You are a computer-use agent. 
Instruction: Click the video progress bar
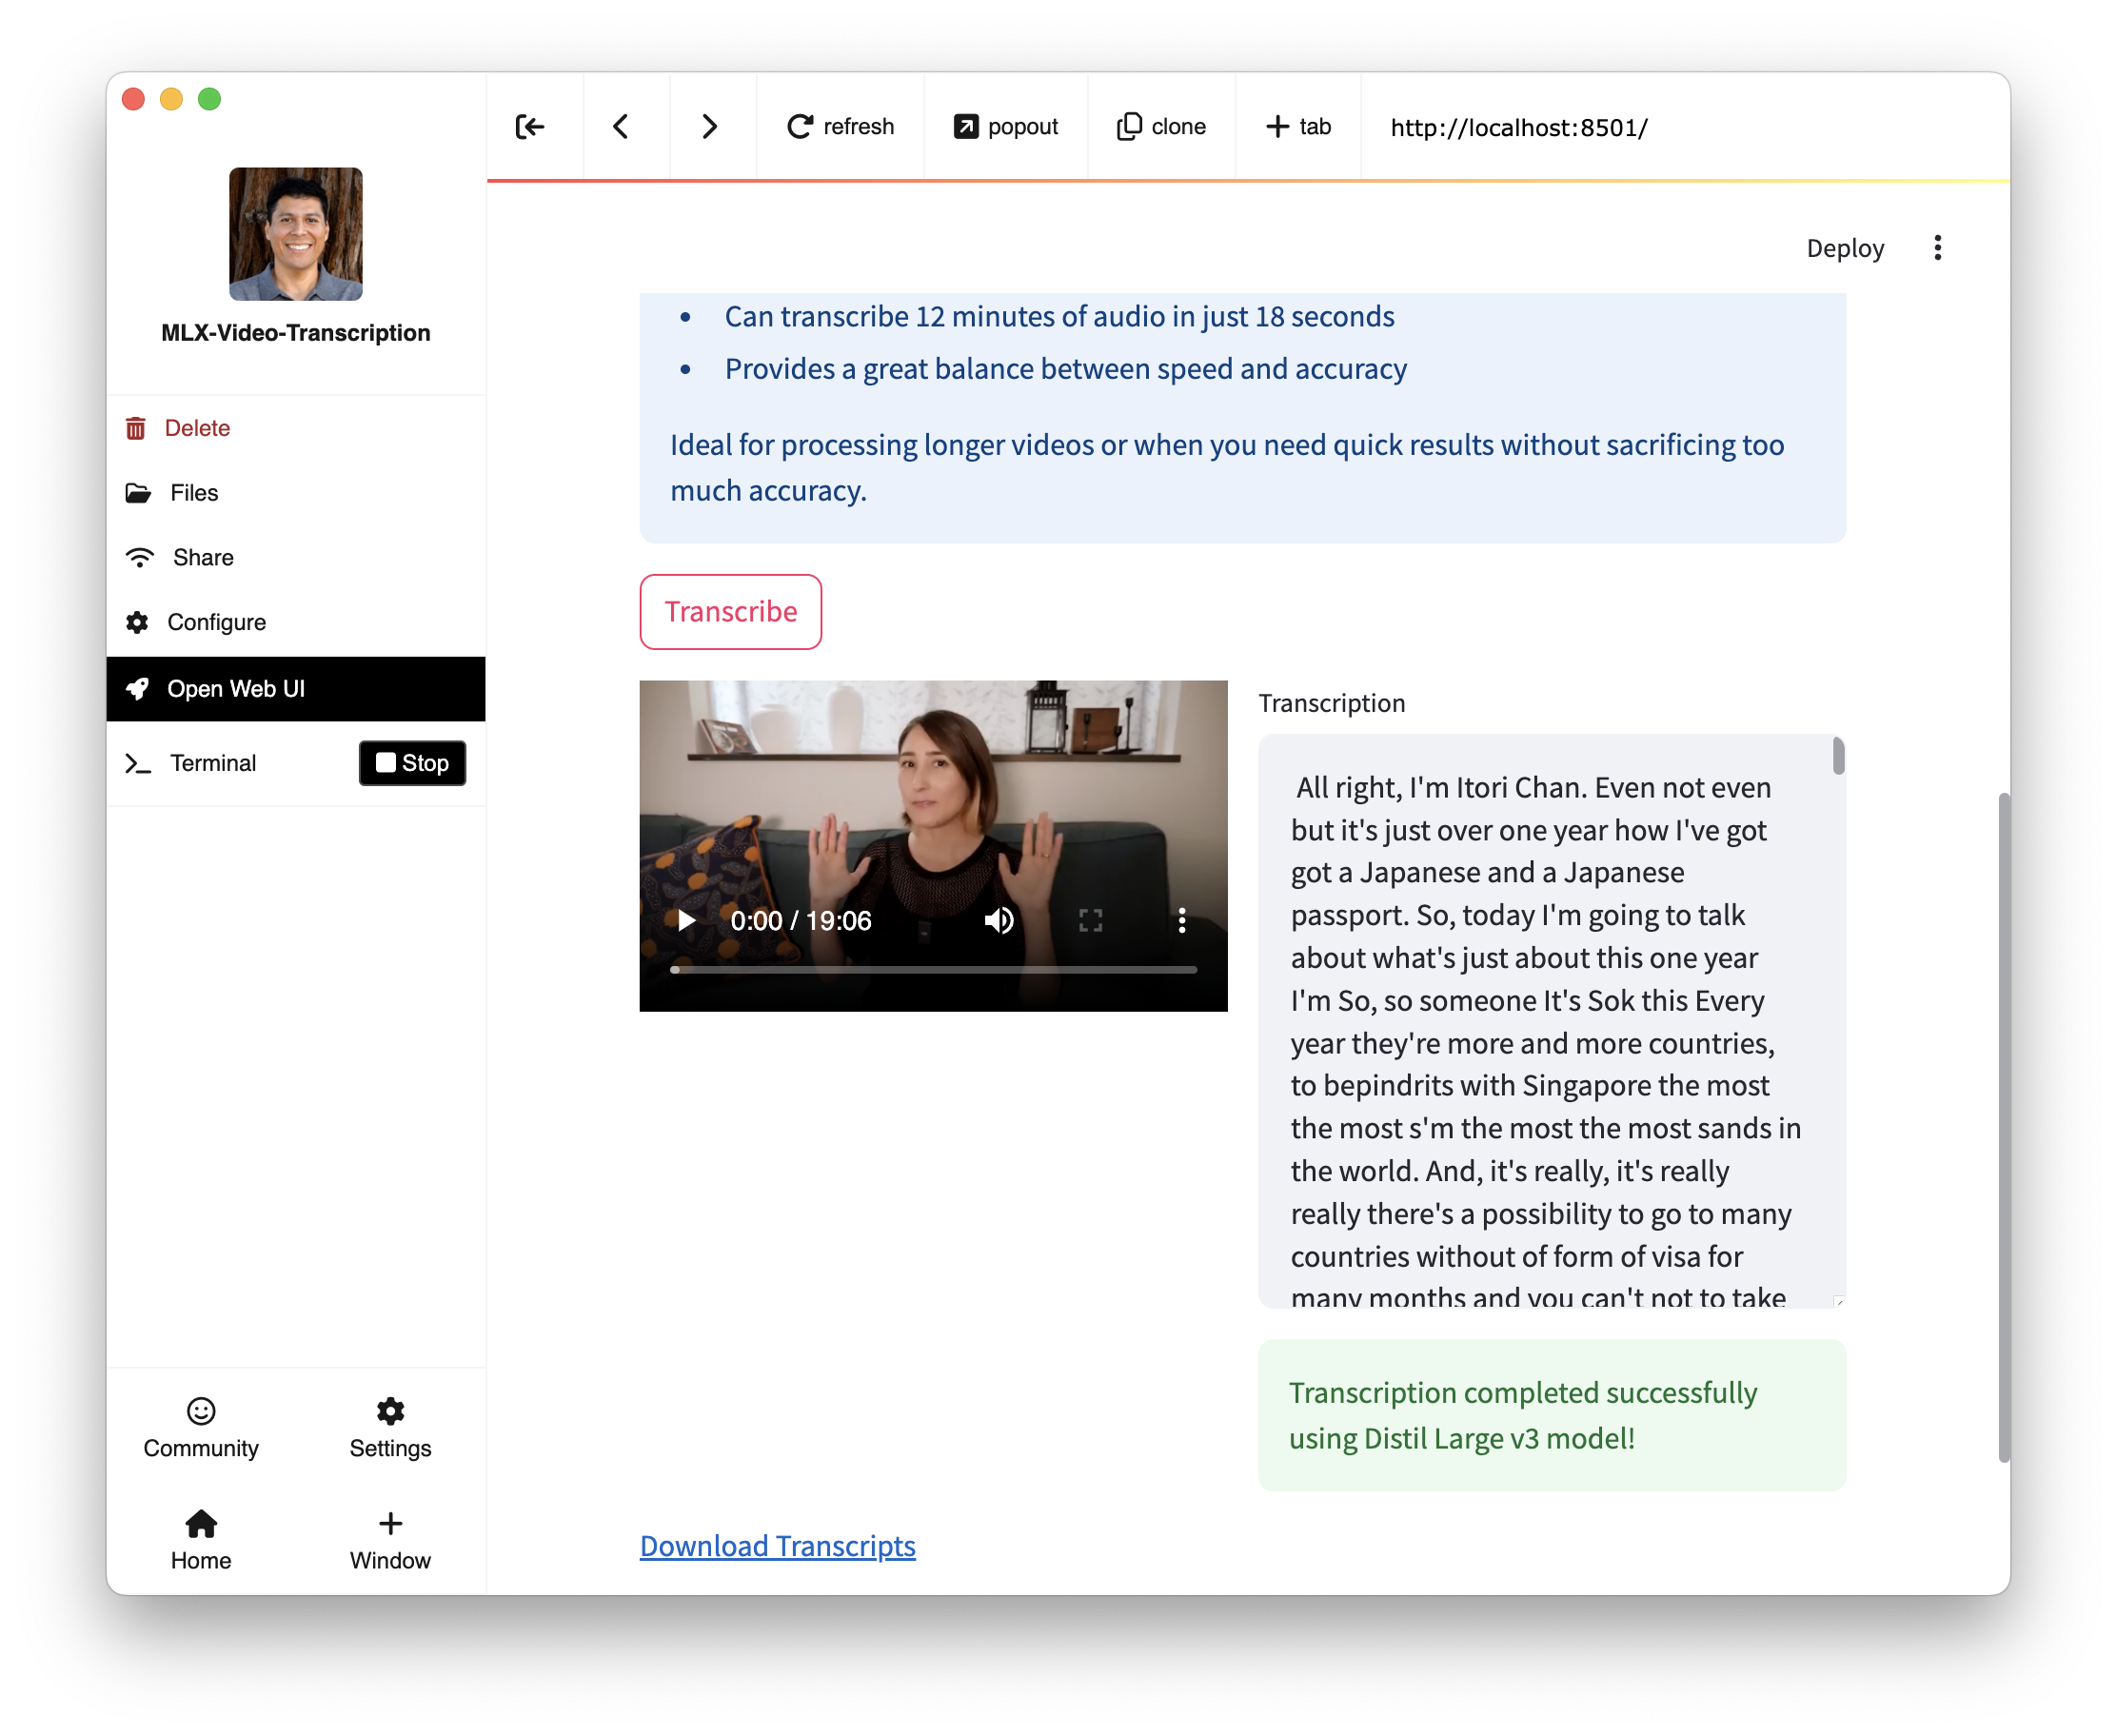(933, 969)
